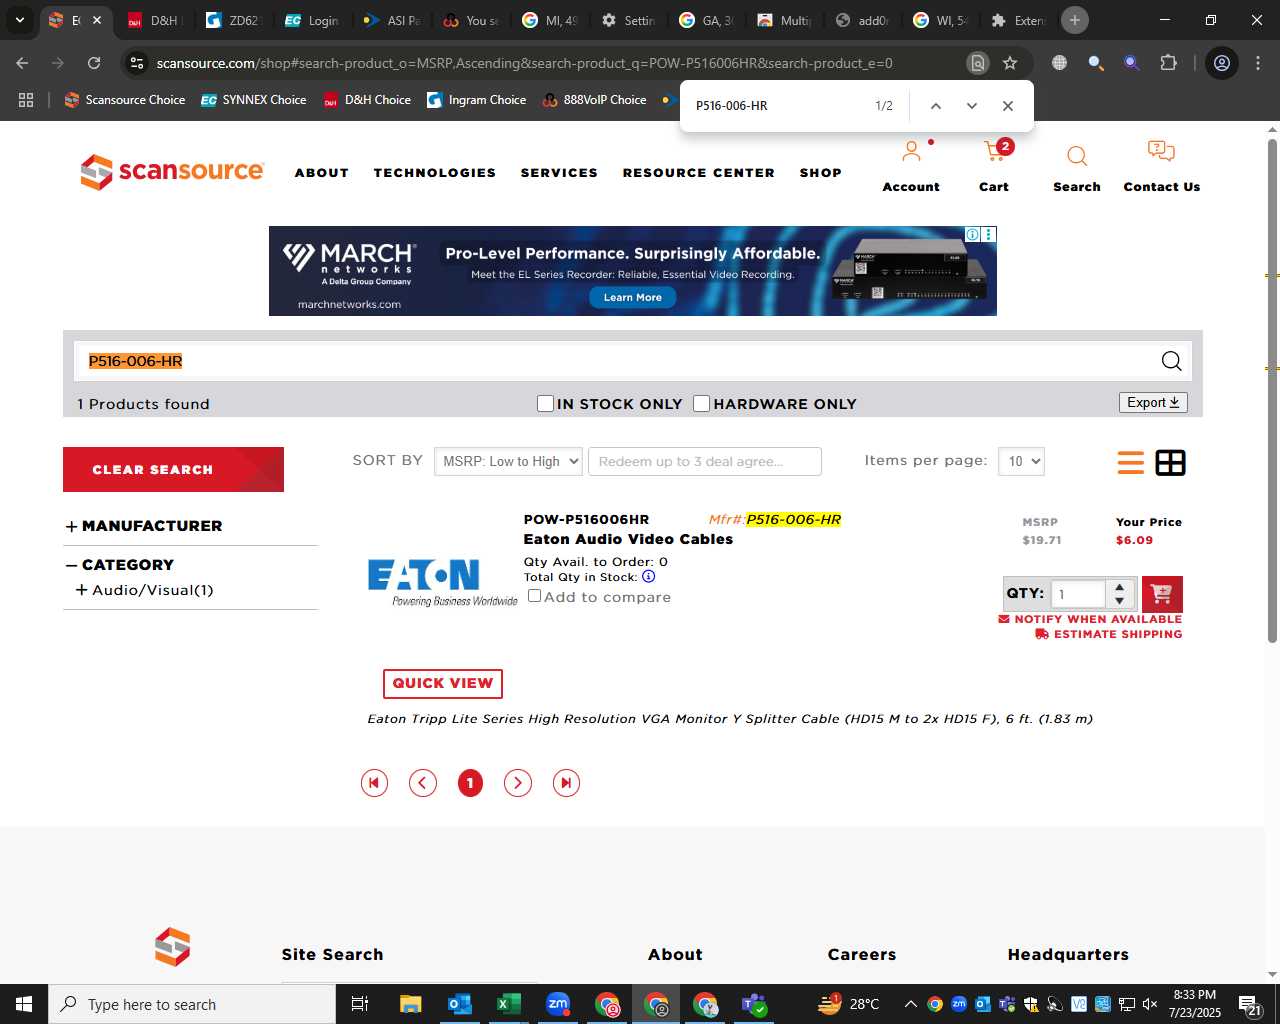
Task: Submit search with magnifier in product search box
Action: (x=1171, y=361)
